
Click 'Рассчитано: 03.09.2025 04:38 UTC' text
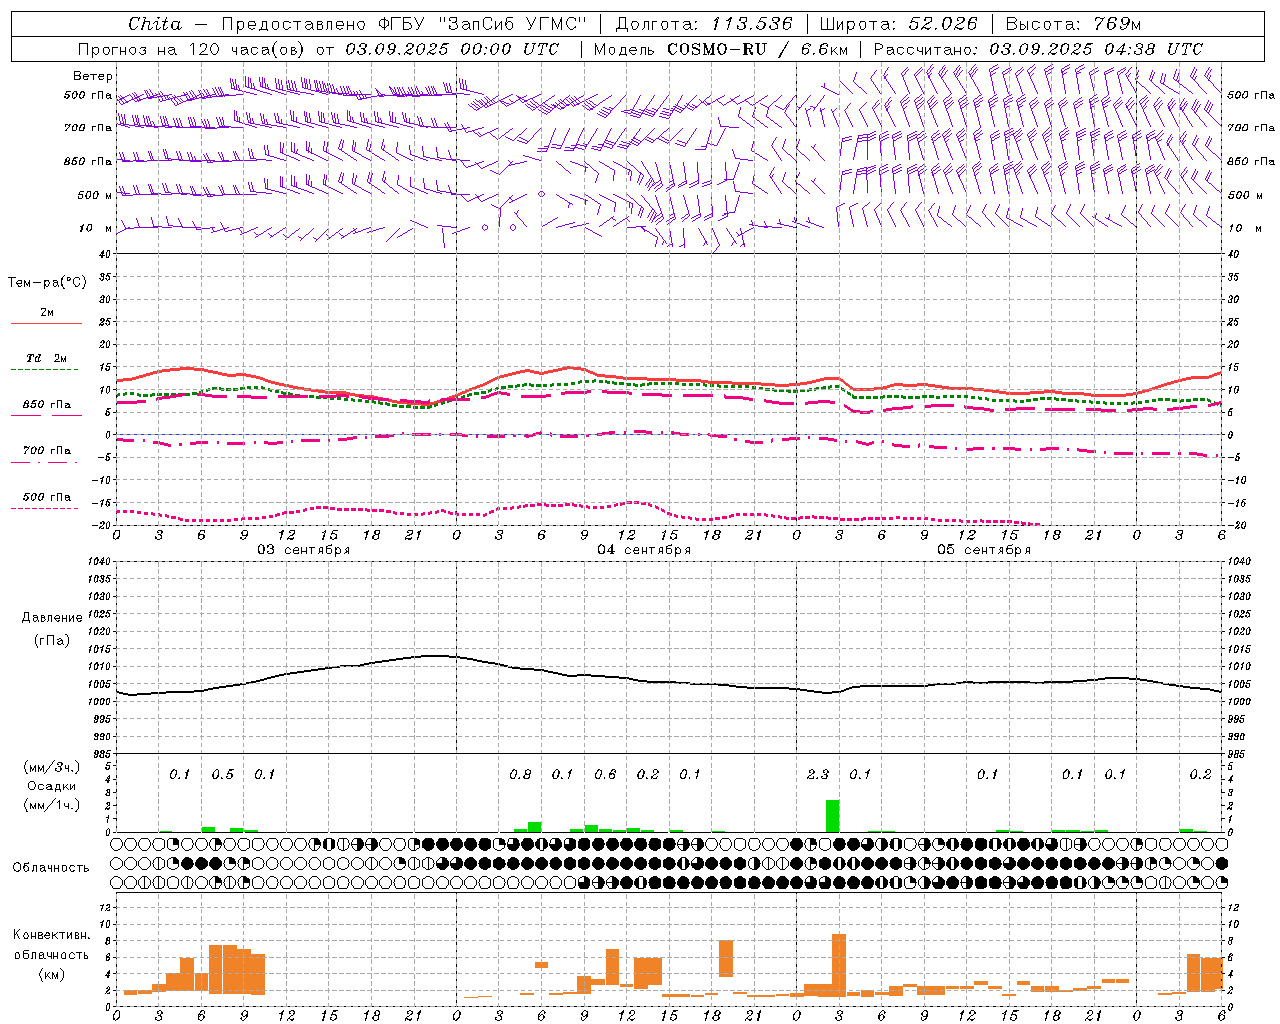tap(1038, 49)
